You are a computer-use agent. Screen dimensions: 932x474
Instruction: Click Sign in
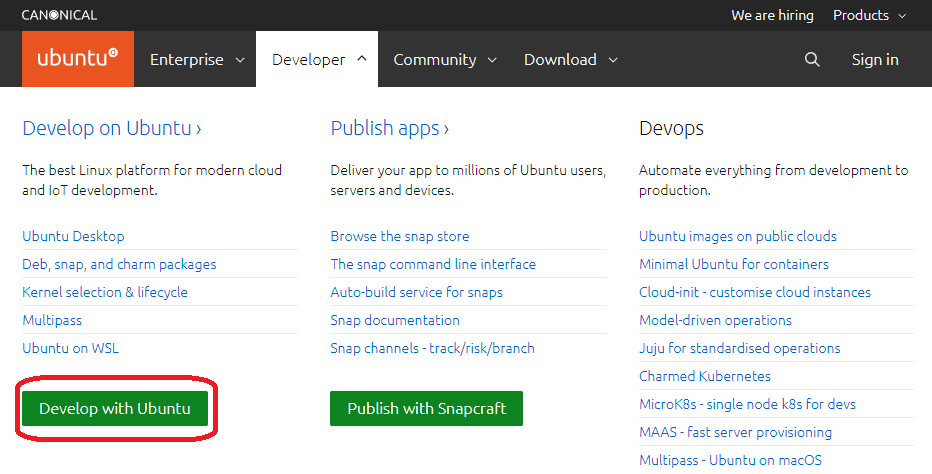875,59
